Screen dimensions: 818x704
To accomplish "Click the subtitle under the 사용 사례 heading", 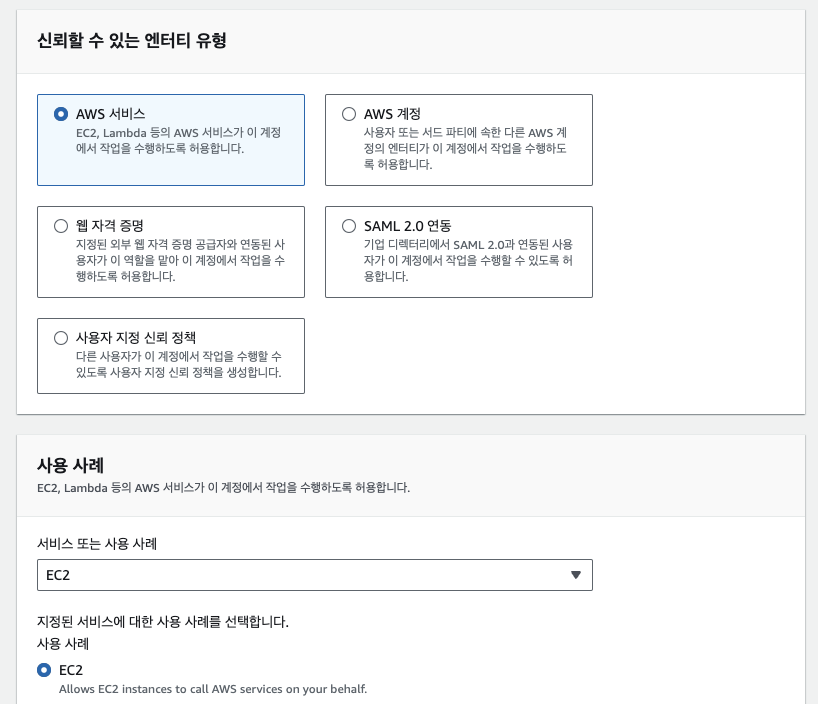I will tap(223, 488).
